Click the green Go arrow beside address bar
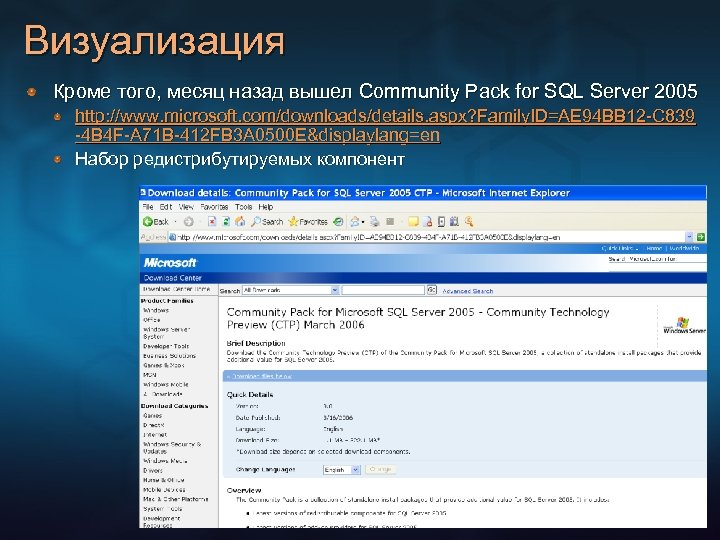Image resolution: width=720 pixels, height=540 pixels. (701, 237)
